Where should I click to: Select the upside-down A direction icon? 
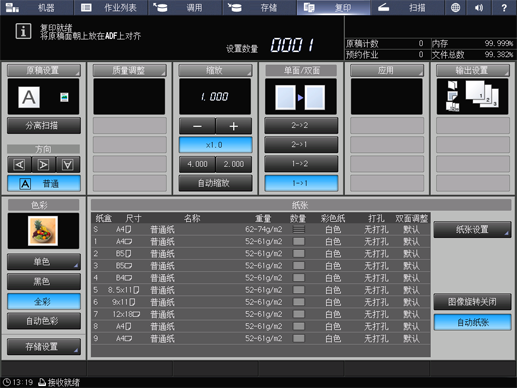click(68, 164)
